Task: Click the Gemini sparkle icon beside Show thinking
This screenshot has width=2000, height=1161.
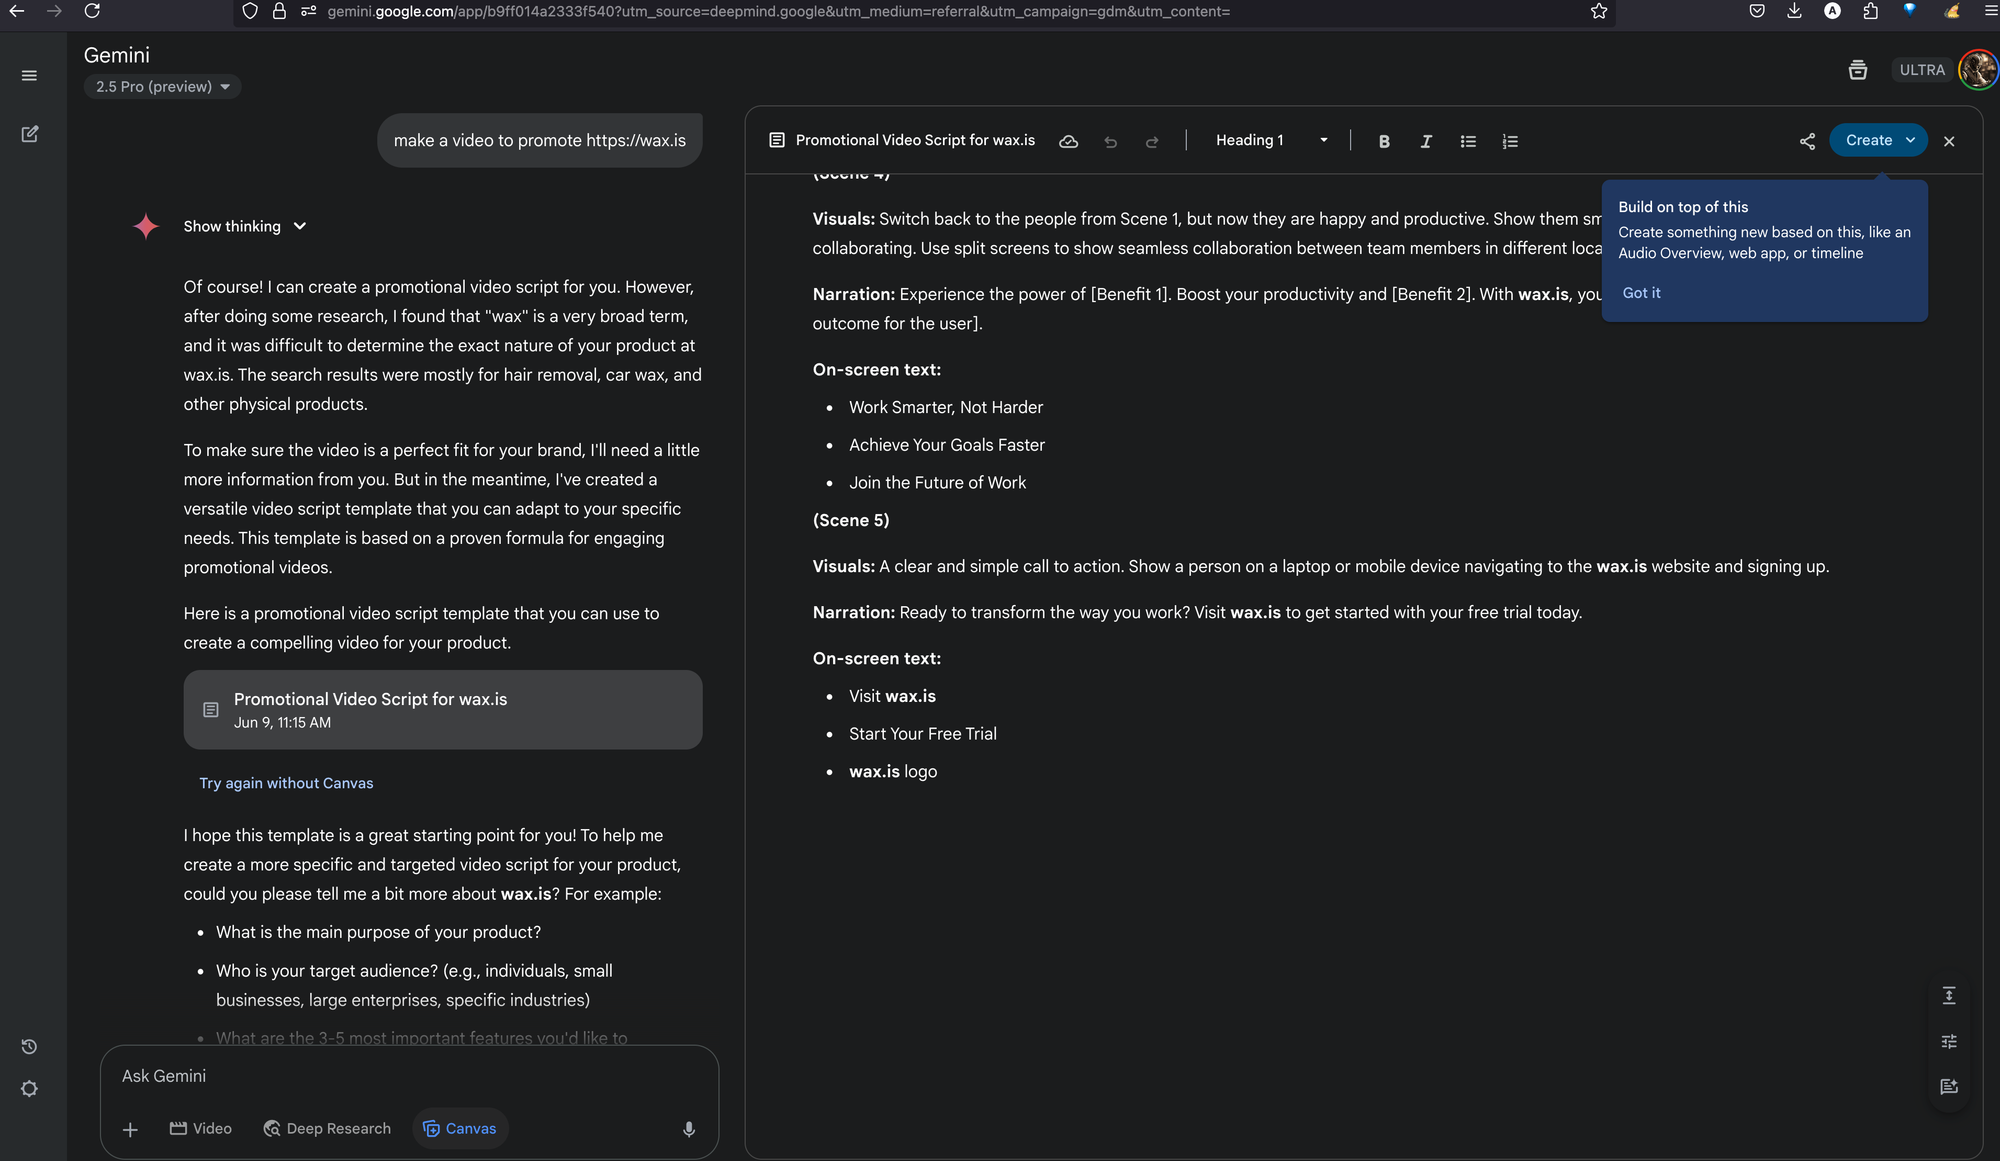Action: point(146,226)
